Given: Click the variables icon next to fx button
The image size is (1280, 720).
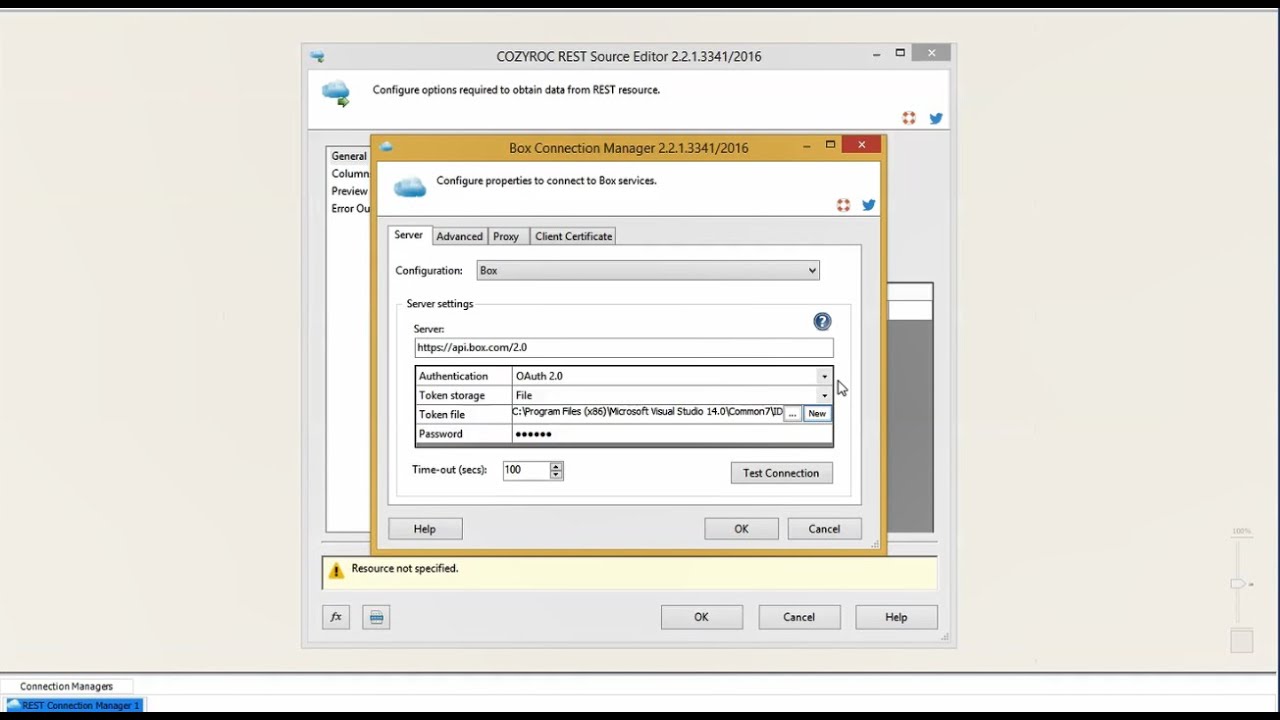Looking at the screenshot, I should click(x=376, y=617).
